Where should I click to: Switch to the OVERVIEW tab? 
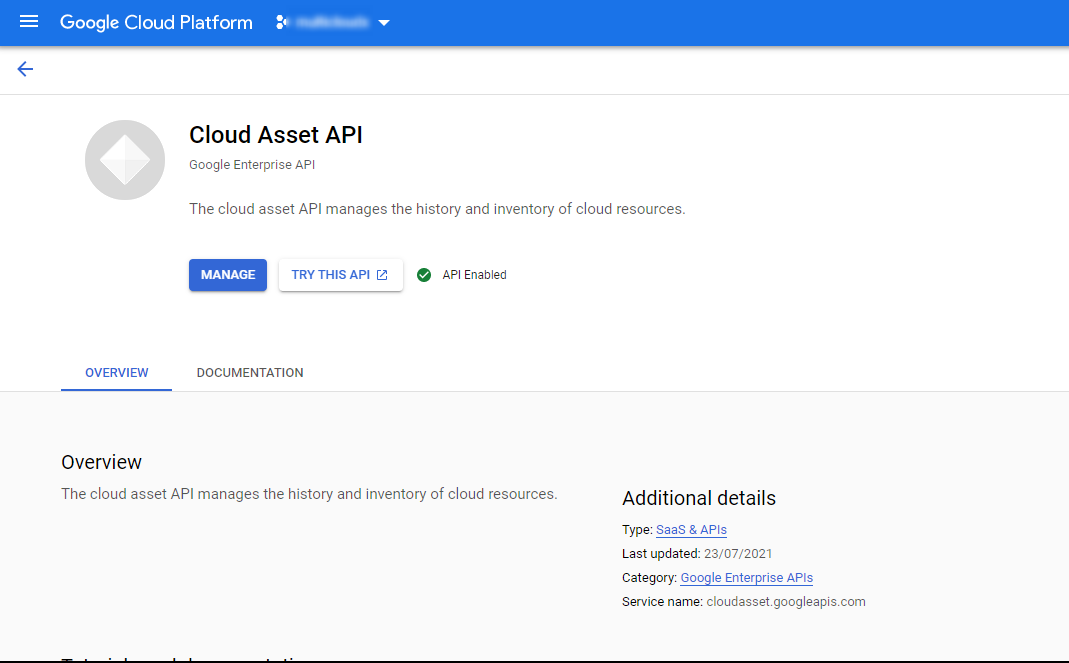pyautogui.click(x=116, y=373)
